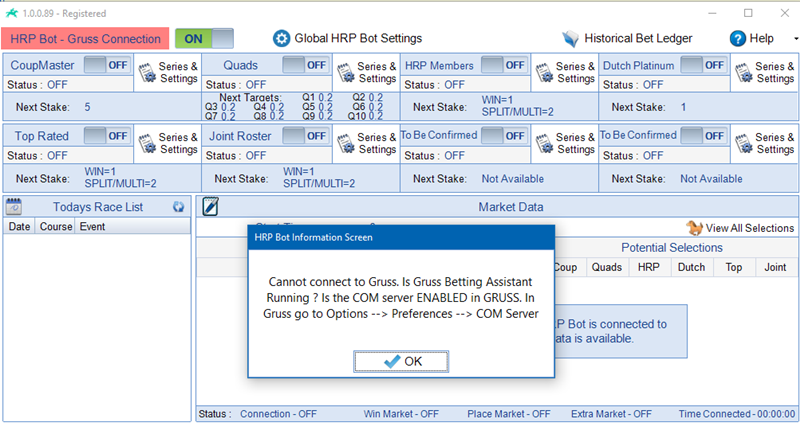Click CoupMaster Next Stake value 5
800x426 pixels.
click(x=87, y=107)
